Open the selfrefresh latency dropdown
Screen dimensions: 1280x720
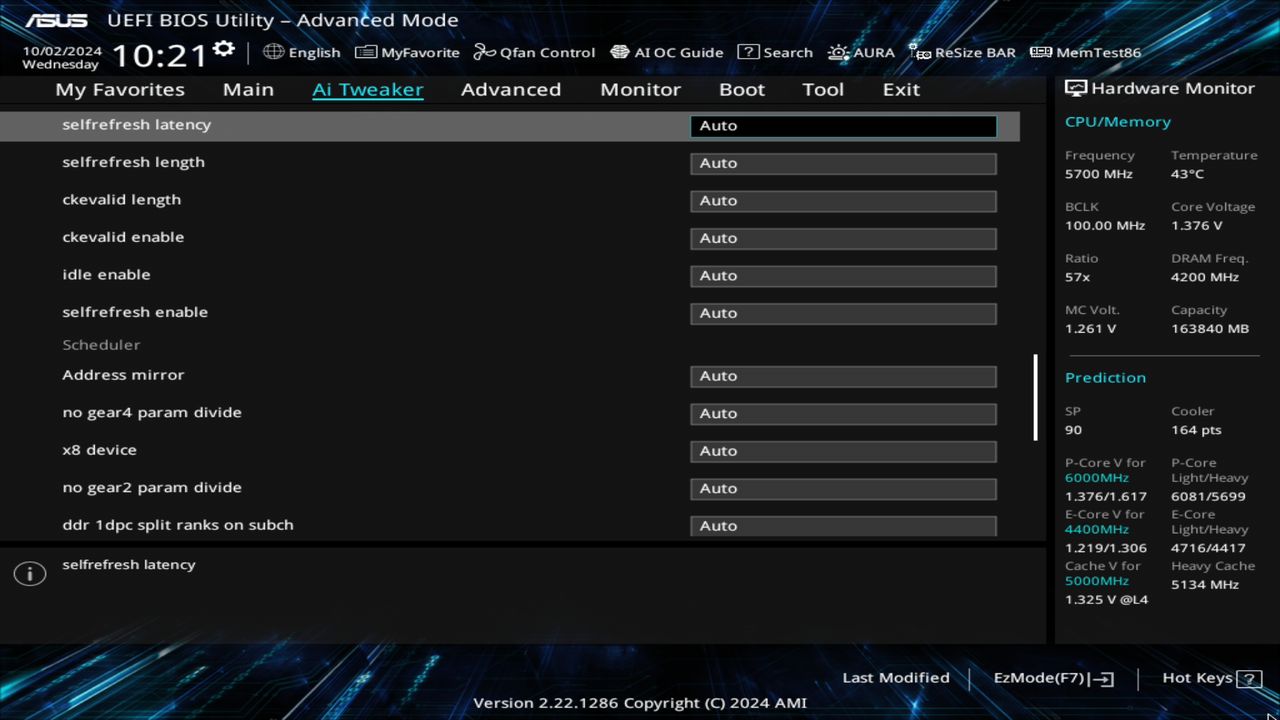tap(842, 125)
